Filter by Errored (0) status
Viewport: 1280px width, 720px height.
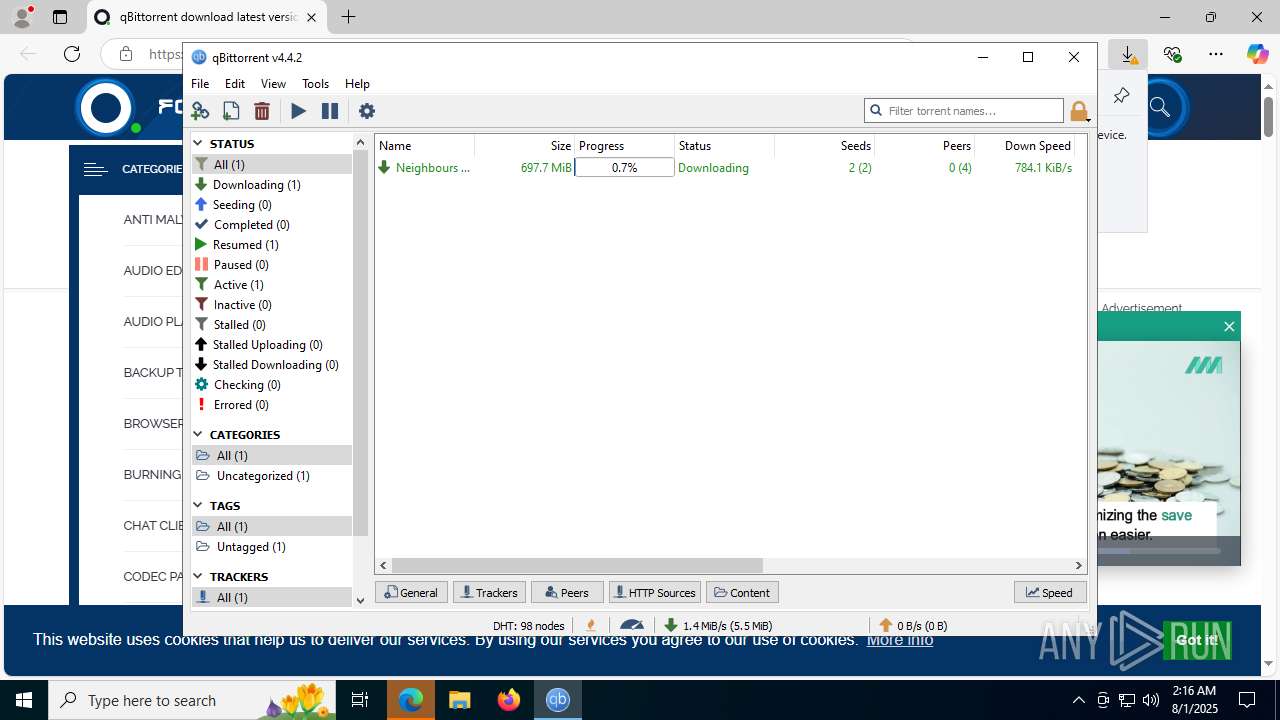tap(272, 404)
